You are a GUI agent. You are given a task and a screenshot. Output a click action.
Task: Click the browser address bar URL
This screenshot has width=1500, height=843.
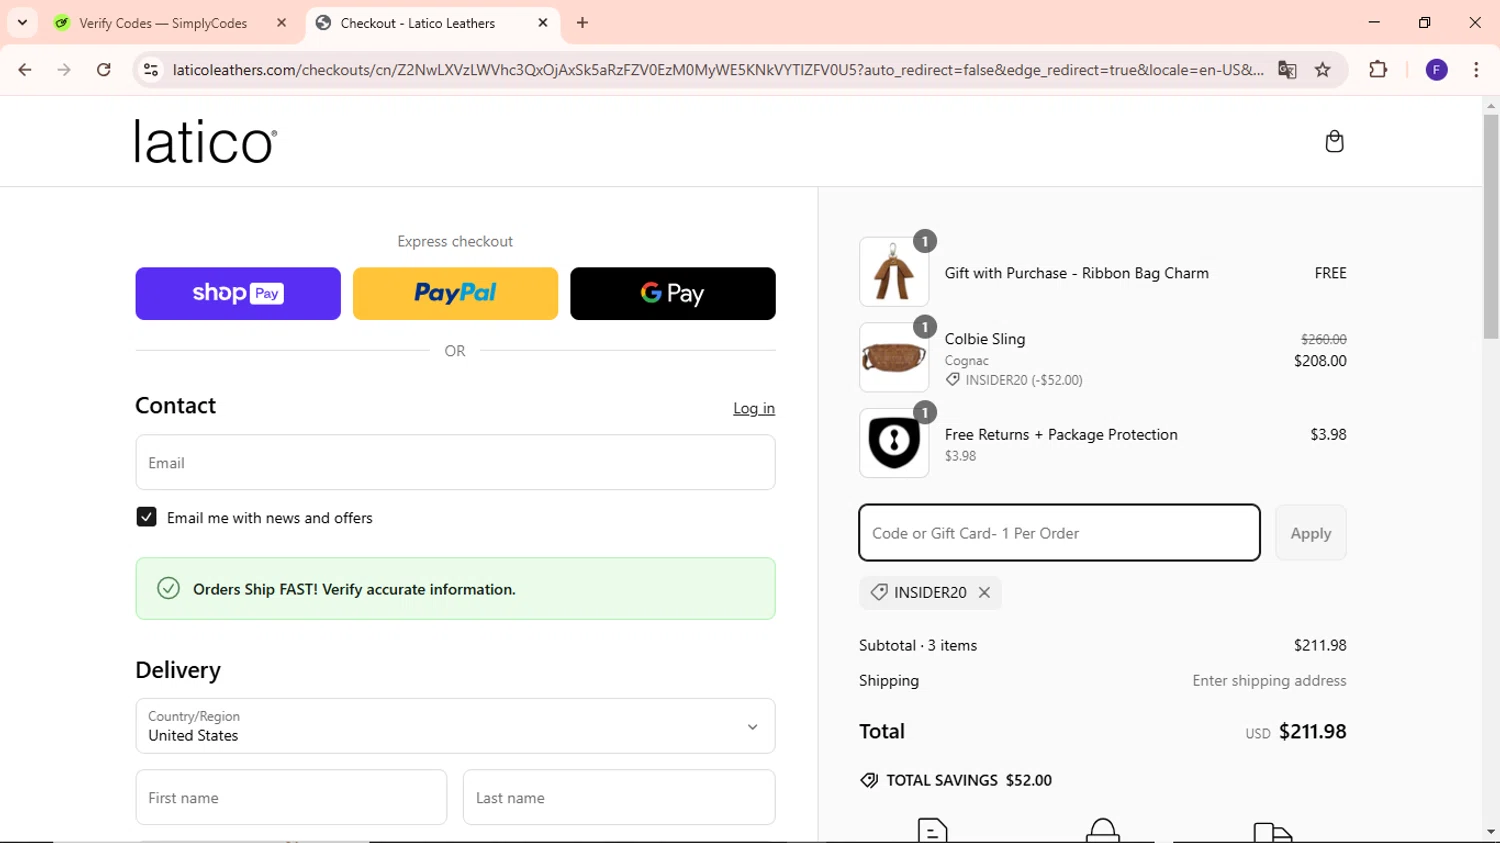click(x=718, y=70)
